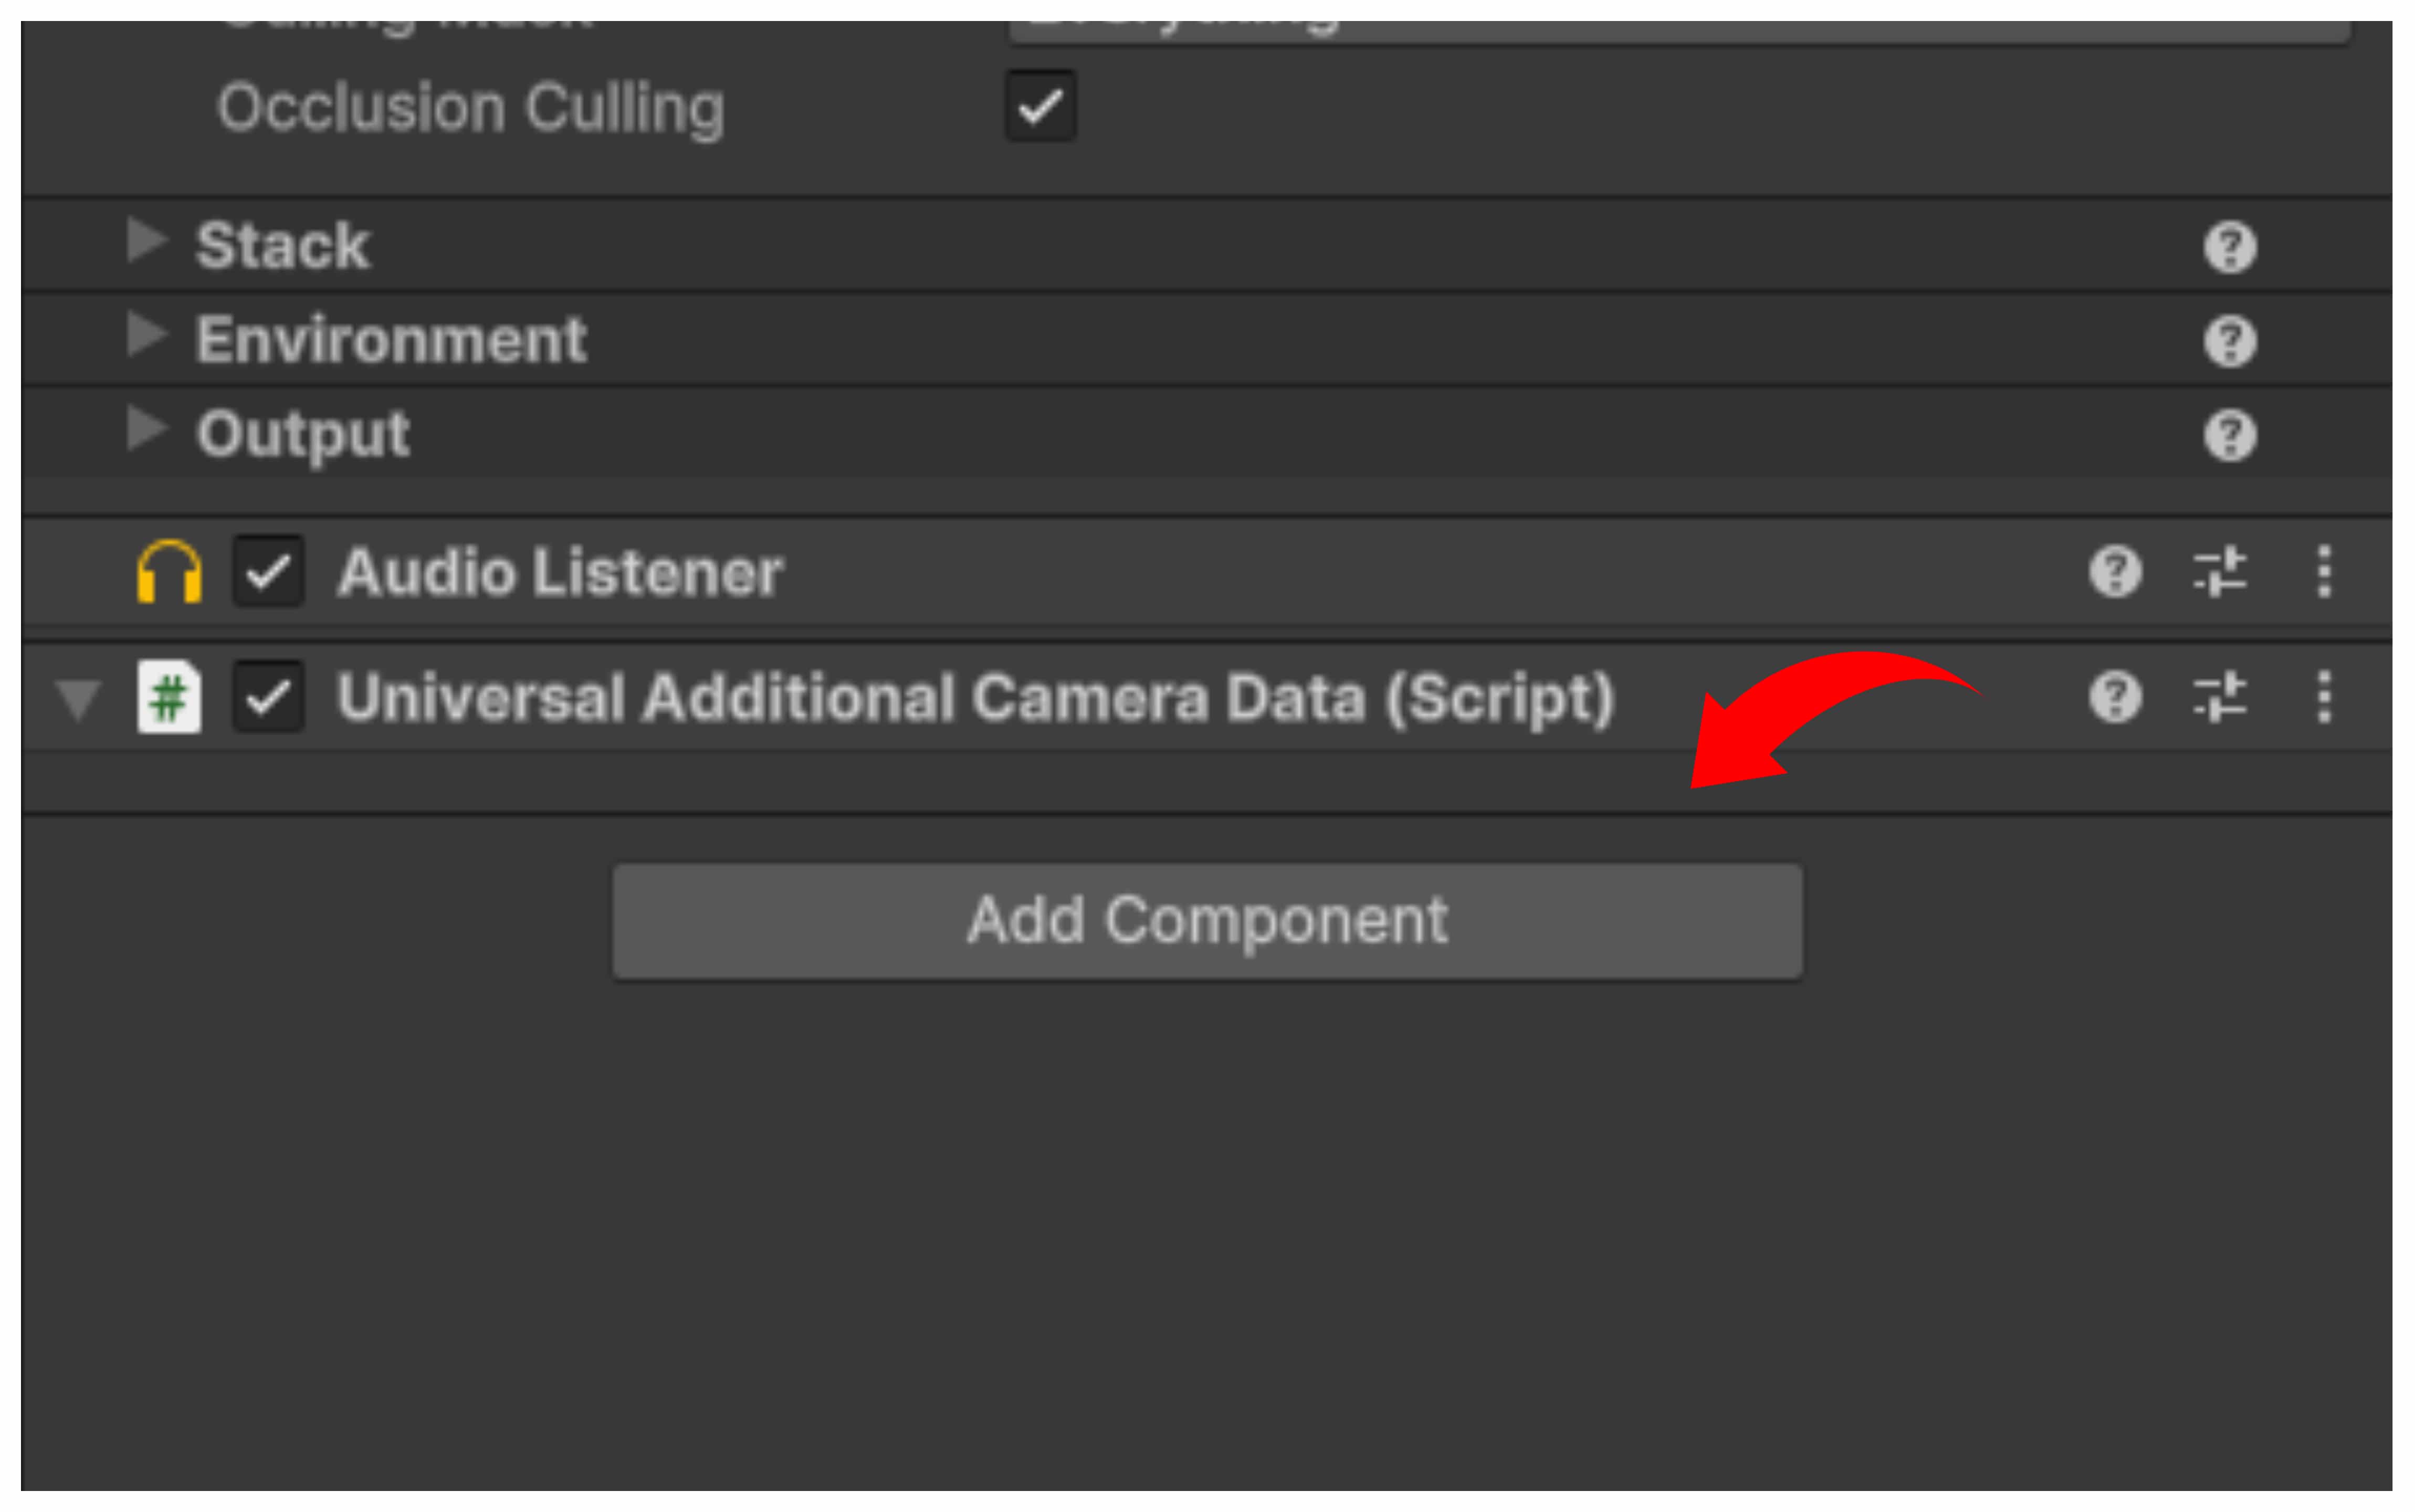Open Audio Listener preset sliders icon
2415x1512 pixels.
[x=2219, y=572]
